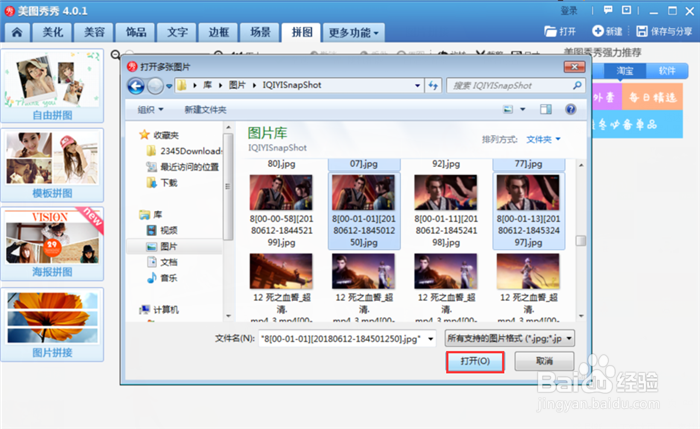Open the 边框 tab
Viewport: 700px width, 429px height.
coord(219,32)
